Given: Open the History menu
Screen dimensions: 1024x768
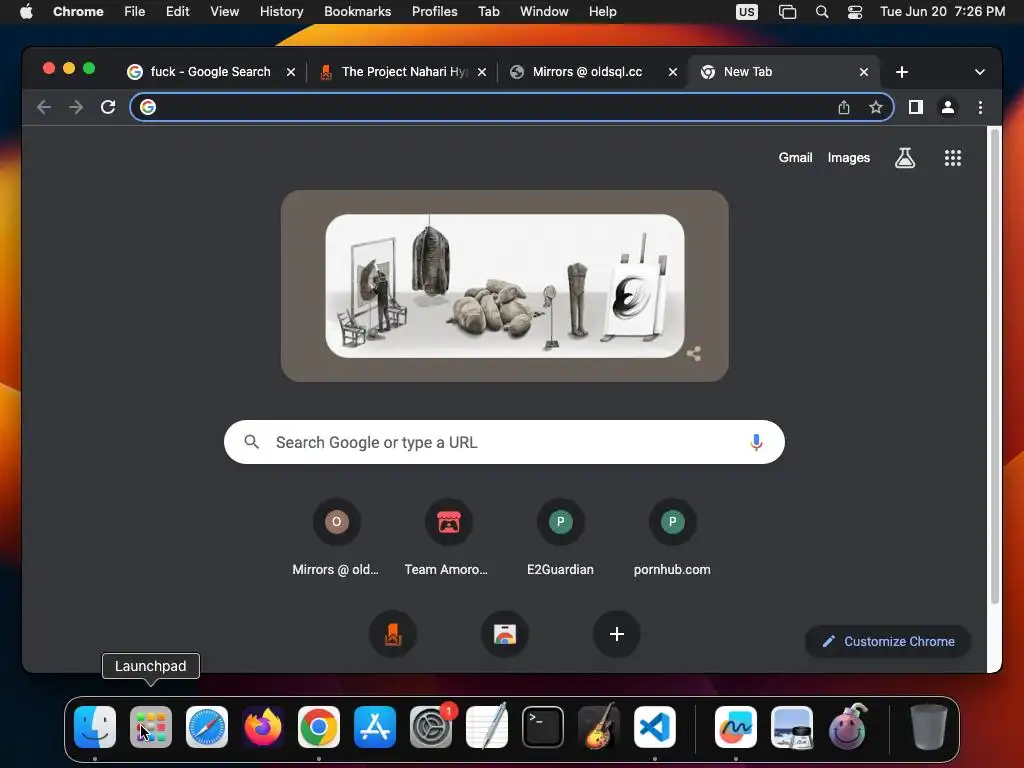Looking at the screenshot, I should click(x=281, y=12).
